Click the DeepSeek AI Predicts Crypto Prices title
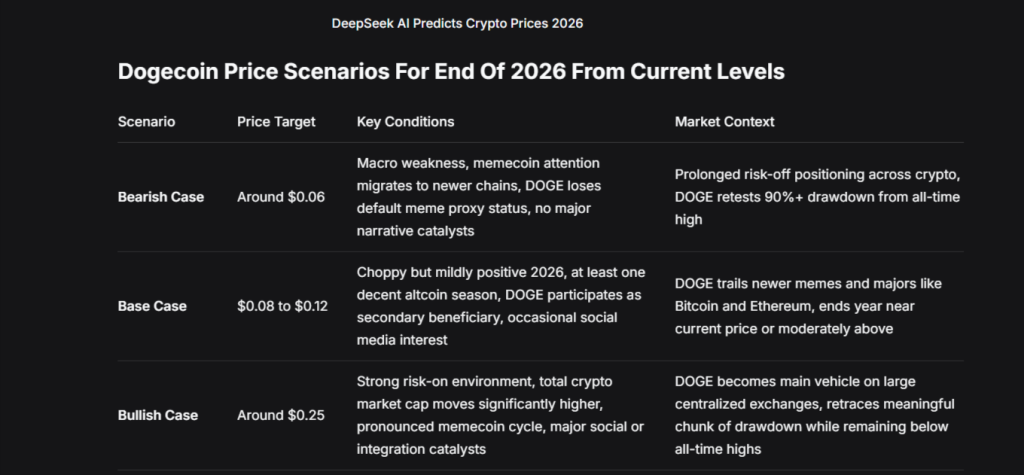The height and width of the screenshot is (475, 1024). coord(457,23)
